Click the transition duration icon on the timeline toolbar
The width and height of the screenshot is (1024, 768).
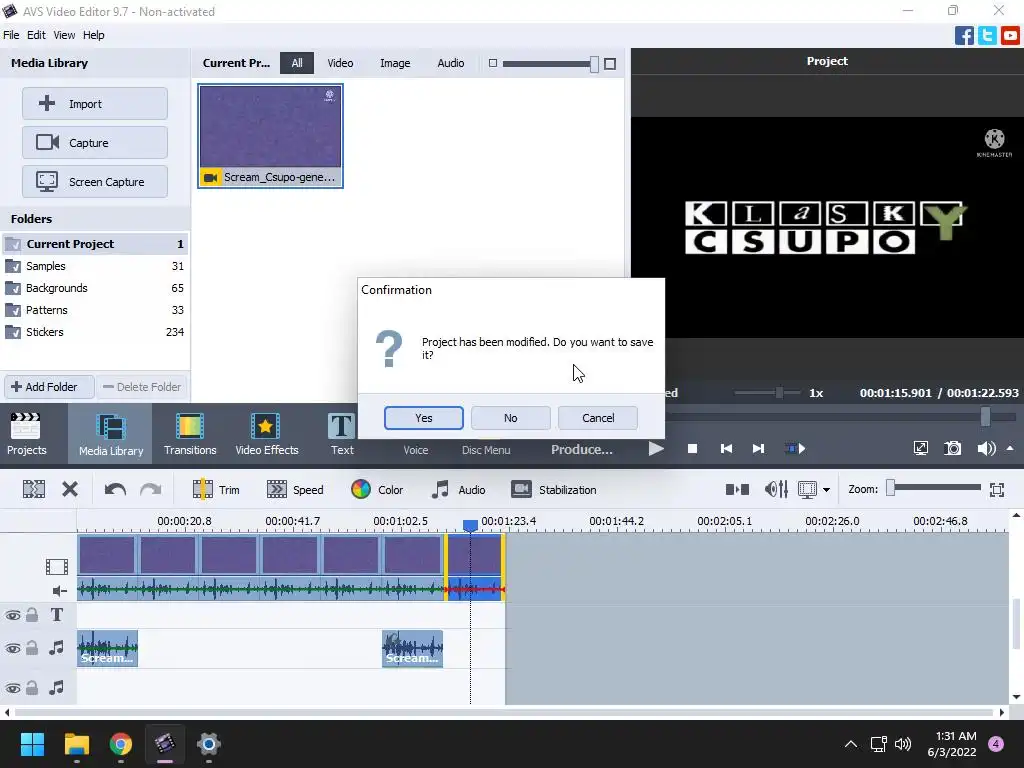coord(737,489)
